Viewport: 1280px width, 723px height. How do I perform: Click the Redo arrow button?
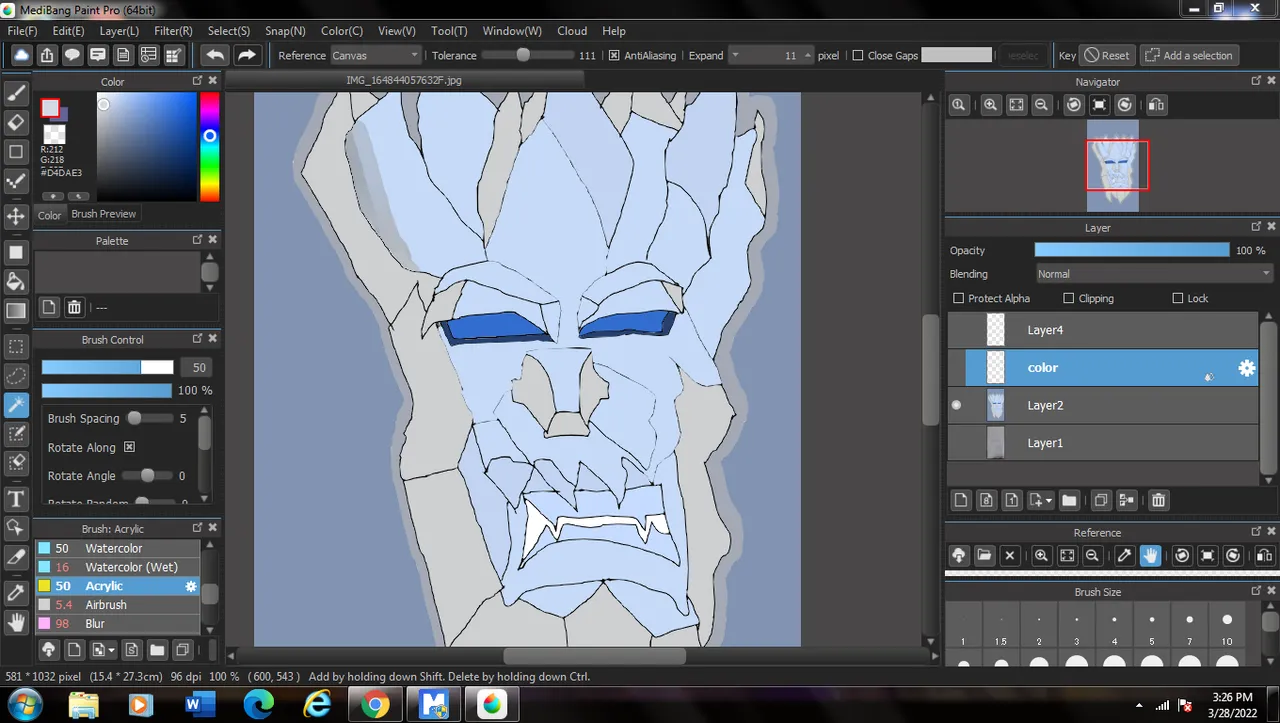coord(247,55)
